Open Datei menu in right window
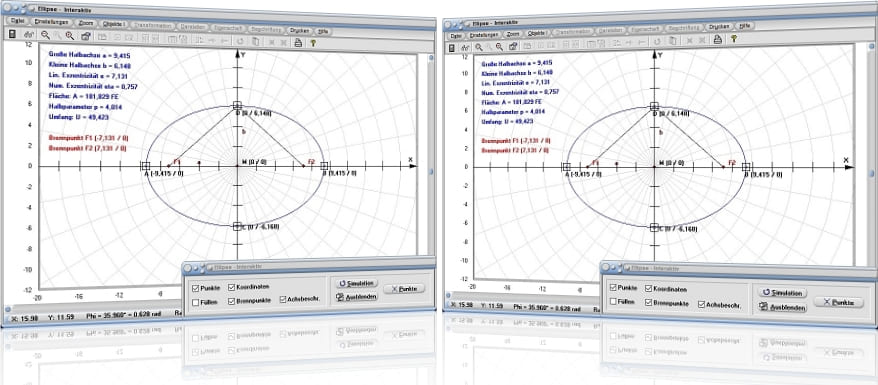The width and height of the screenshot is (878, 385). click(456, 35)
